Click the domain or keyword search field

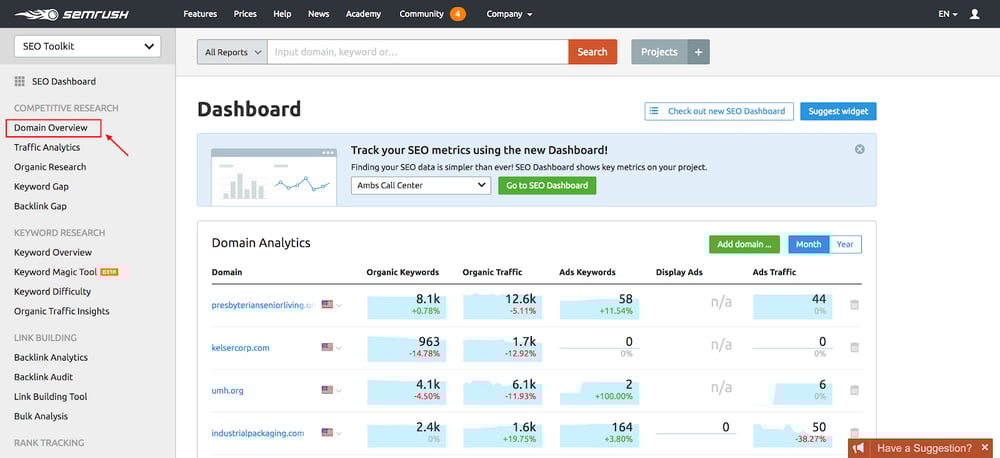click(x=418, y=52)
